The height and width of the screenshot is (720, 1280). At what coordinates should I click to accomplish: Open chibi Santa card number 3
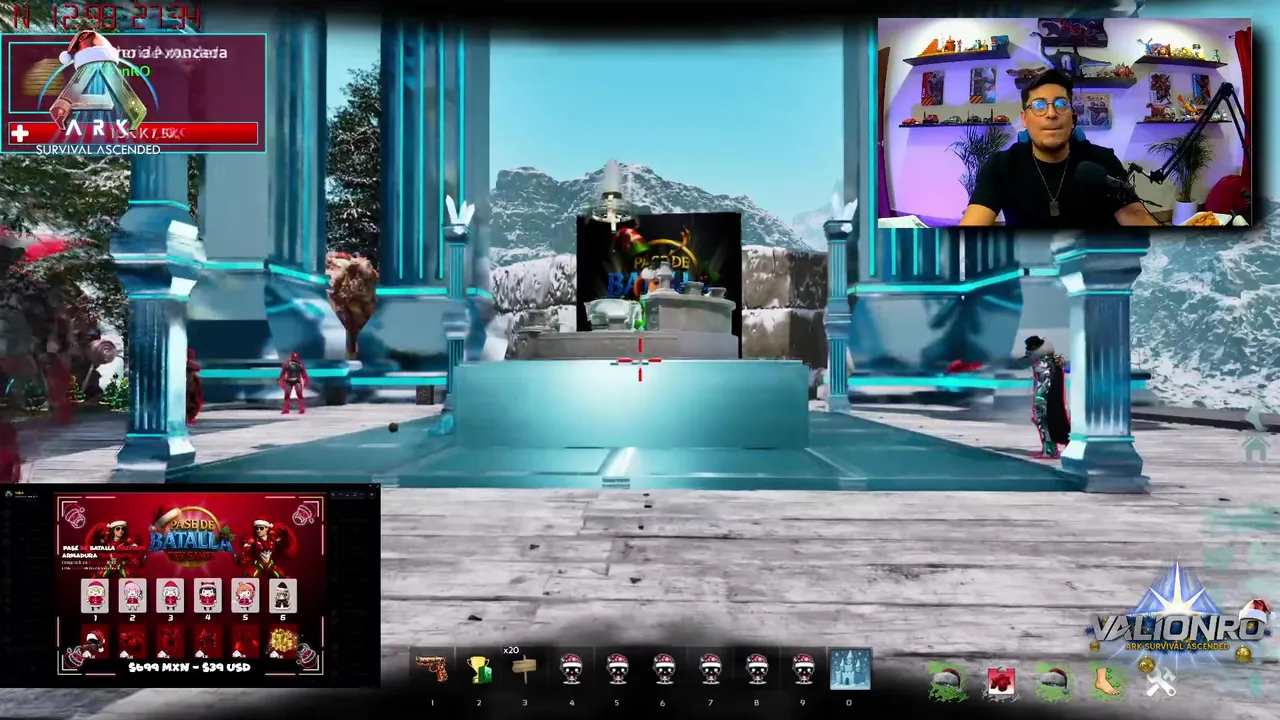[x=170, y=596]
